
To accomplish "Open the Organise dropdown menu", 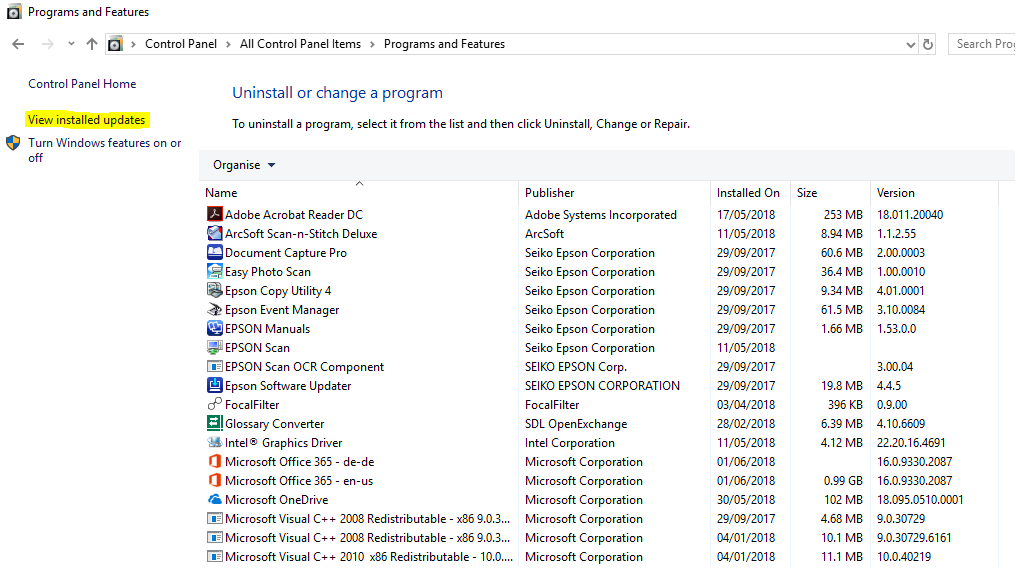I will coord(244,165).
